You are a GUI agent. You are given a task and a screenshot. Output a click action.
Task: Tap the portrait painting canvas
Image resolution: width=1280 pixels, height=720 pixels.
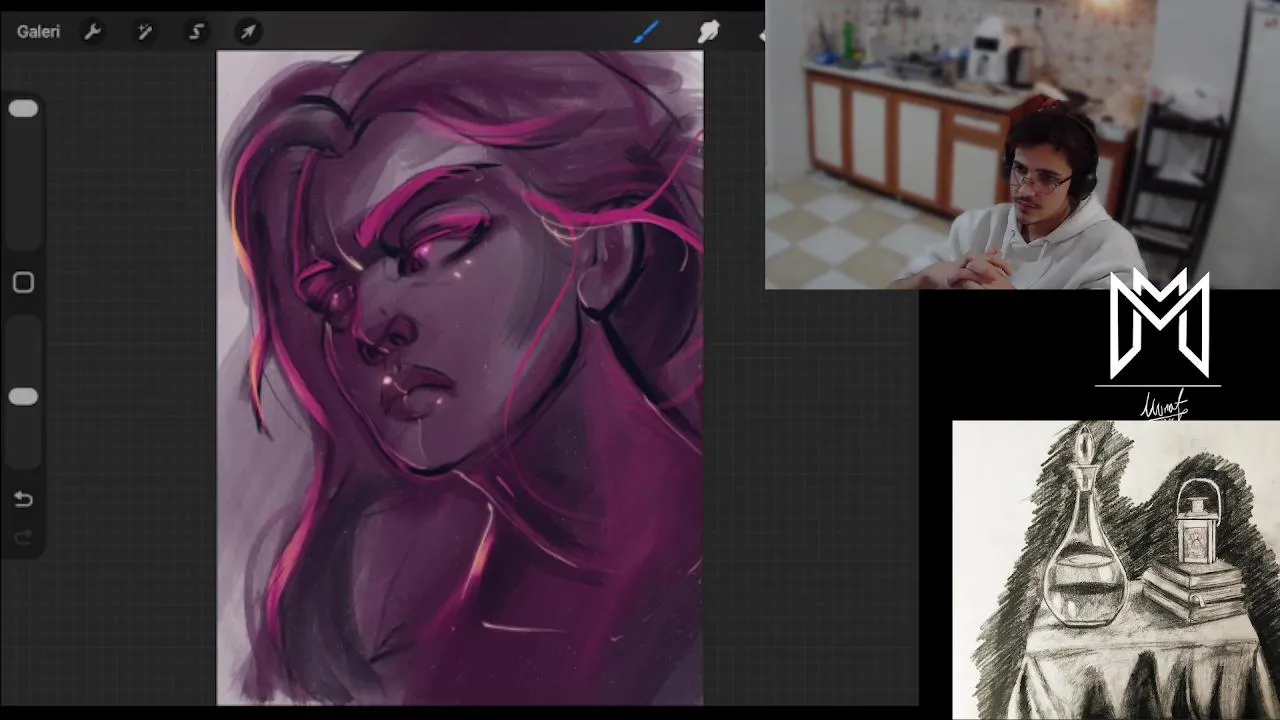(x=460, y=378)
